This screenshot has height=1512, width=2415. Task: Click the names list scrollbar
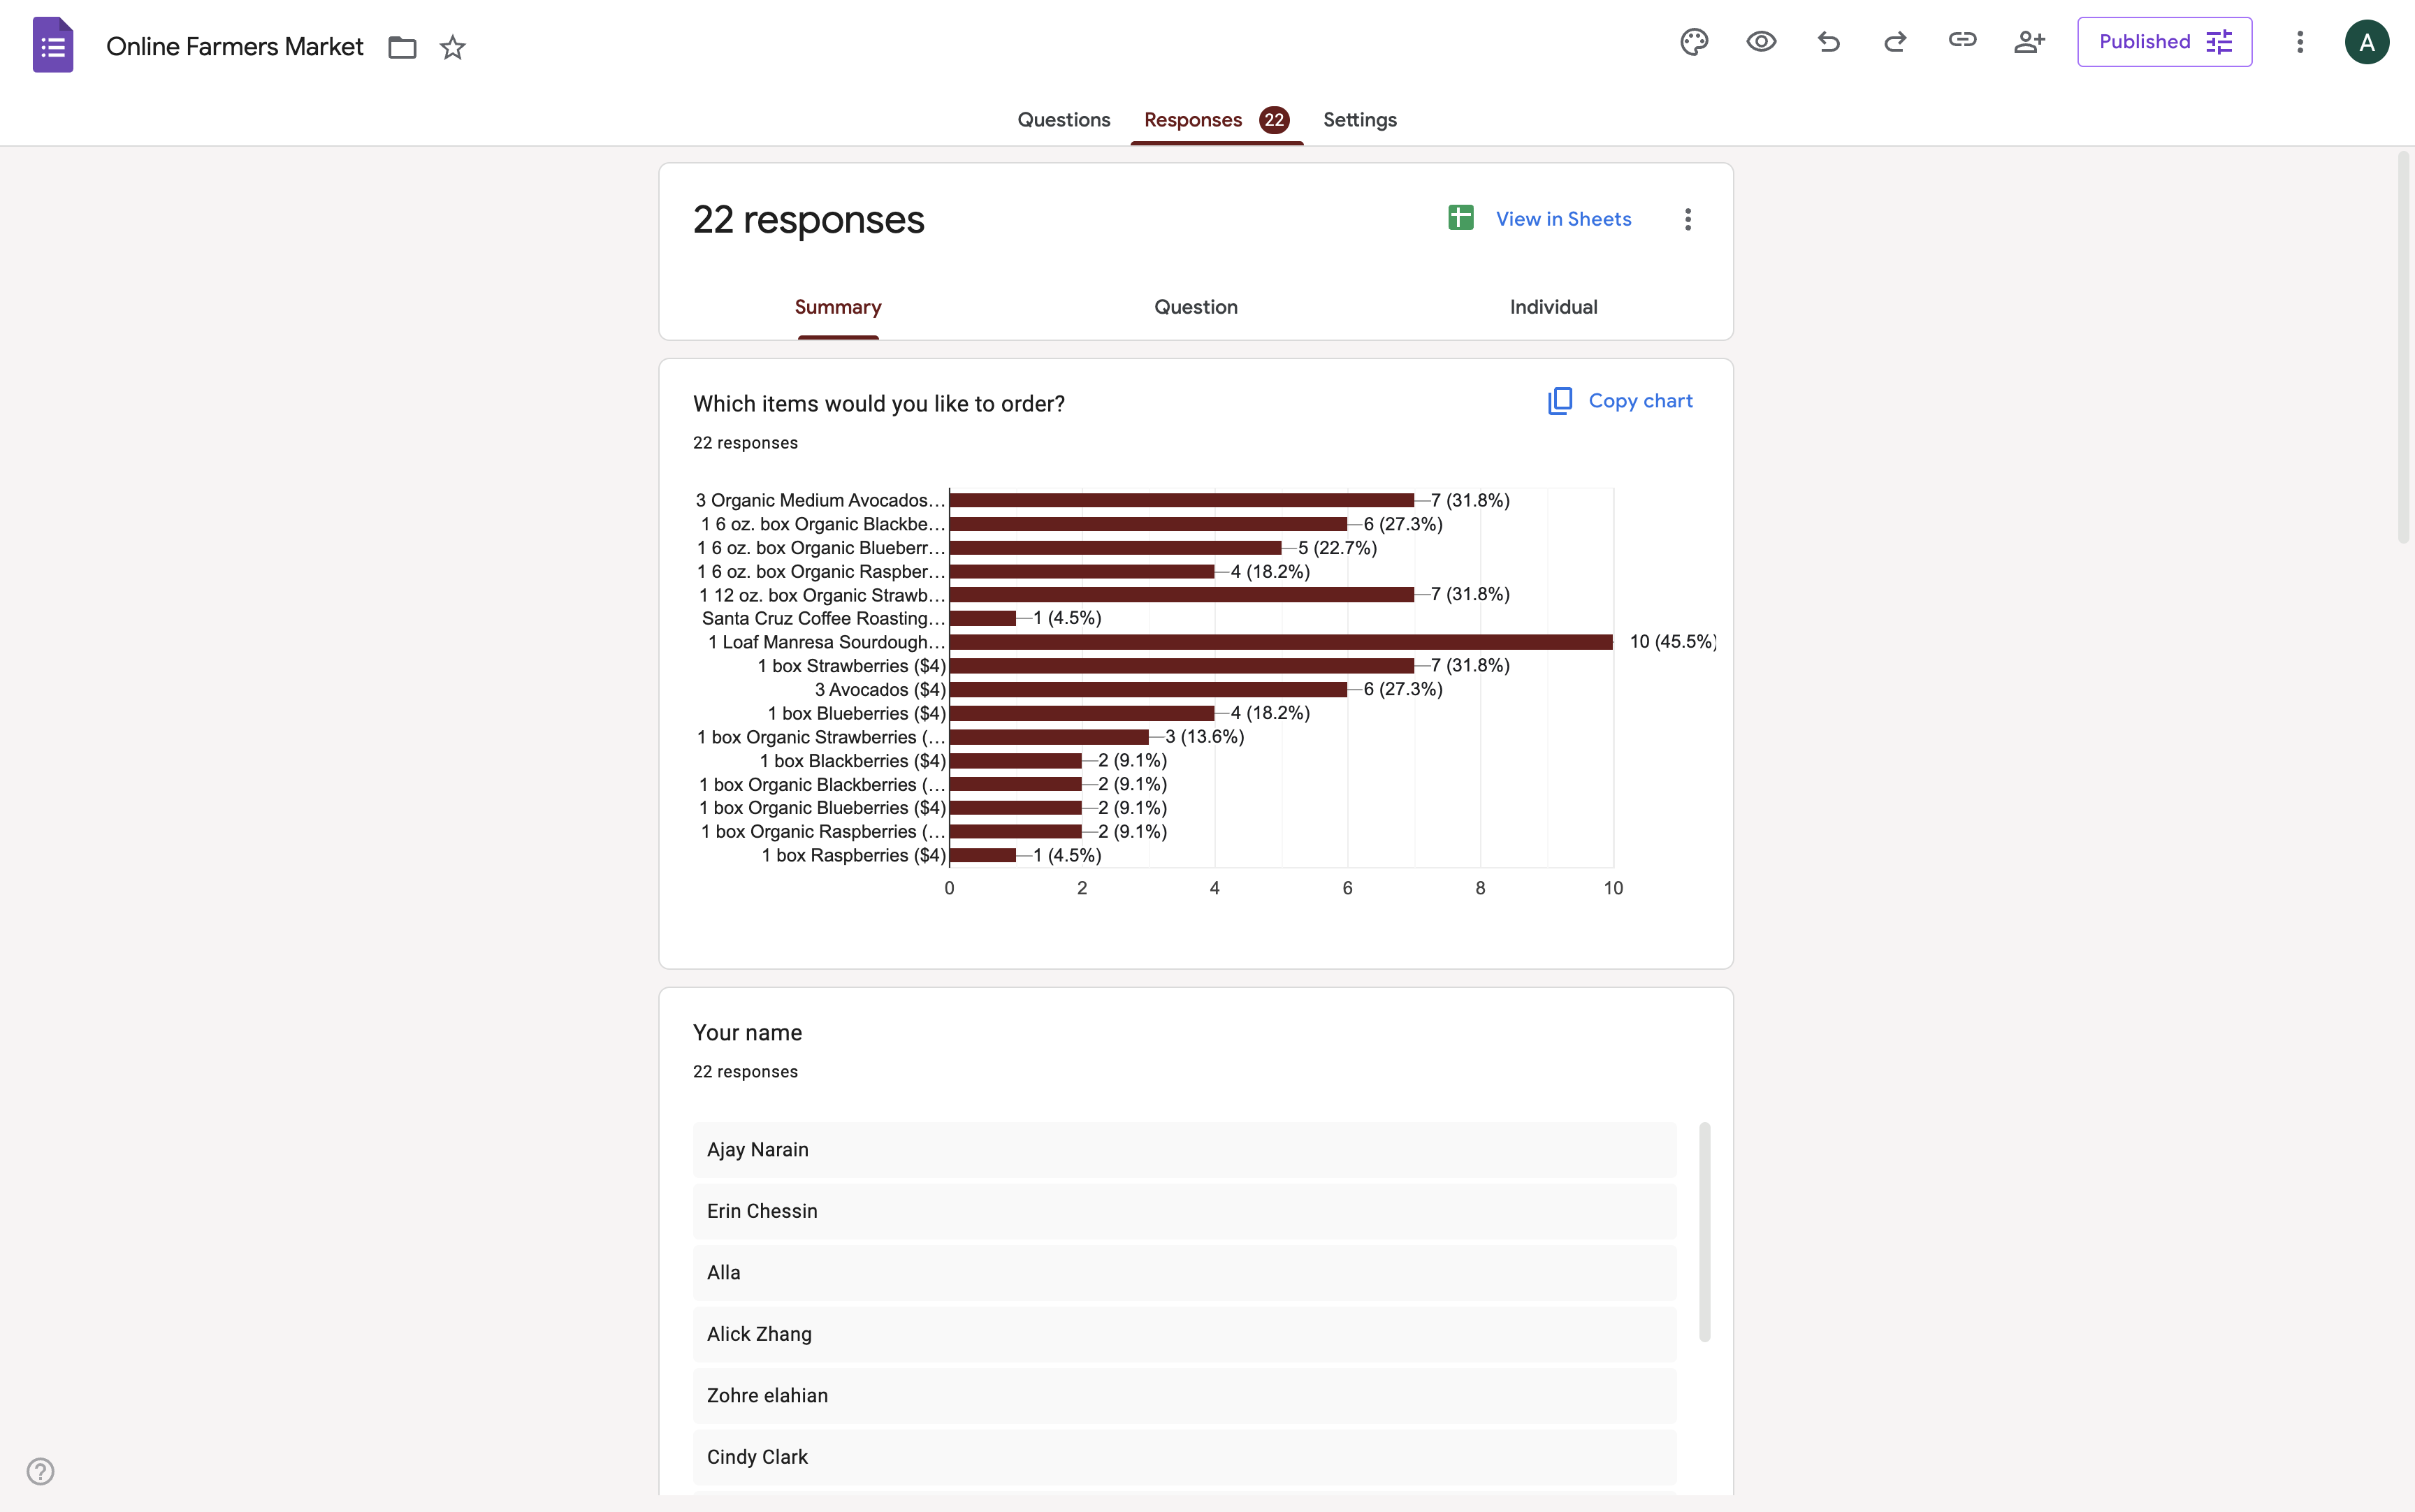point(1704,1231)
